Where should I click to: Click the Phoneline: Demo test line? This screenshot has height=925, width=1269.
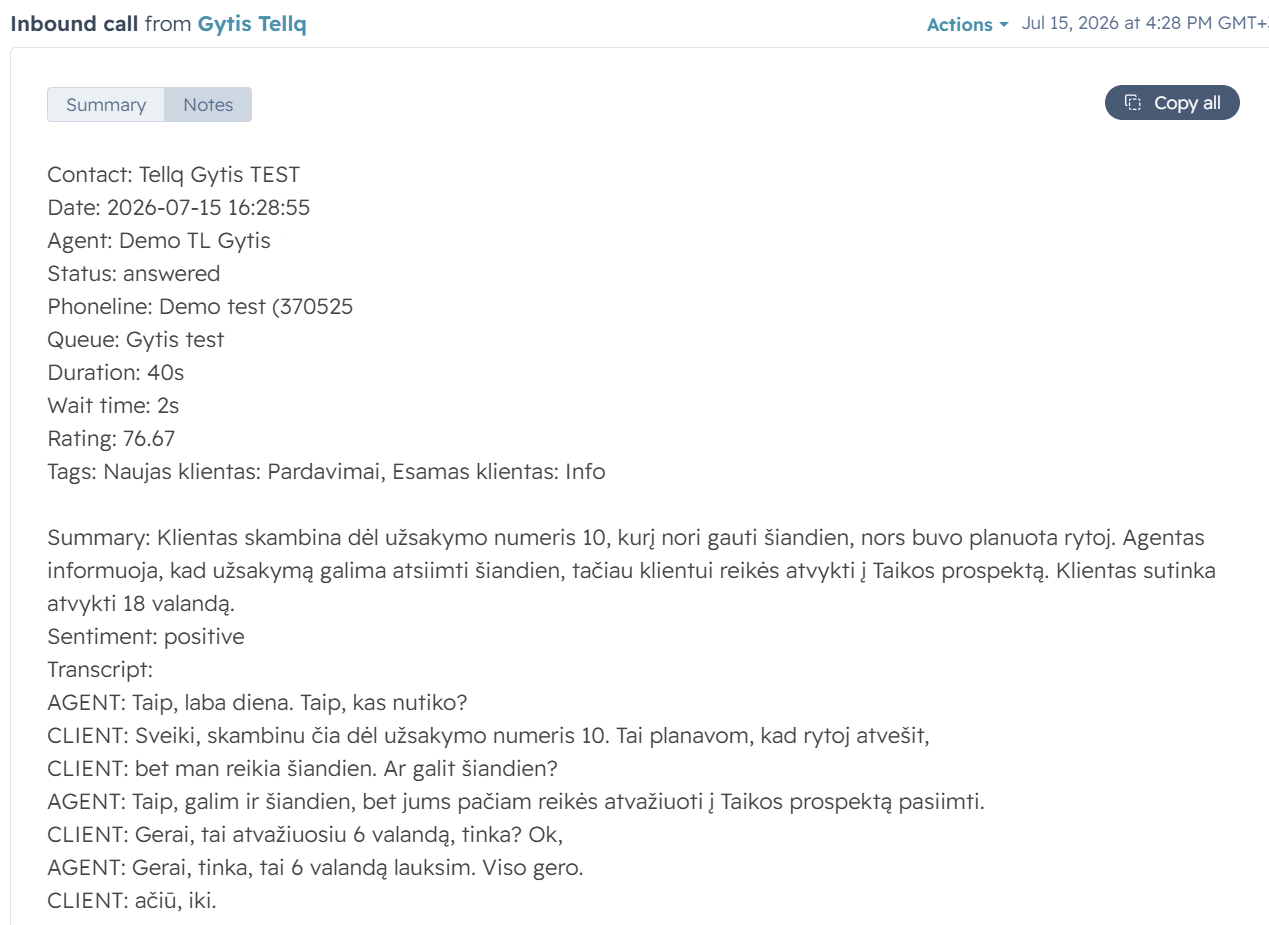[x=200, y=307]
